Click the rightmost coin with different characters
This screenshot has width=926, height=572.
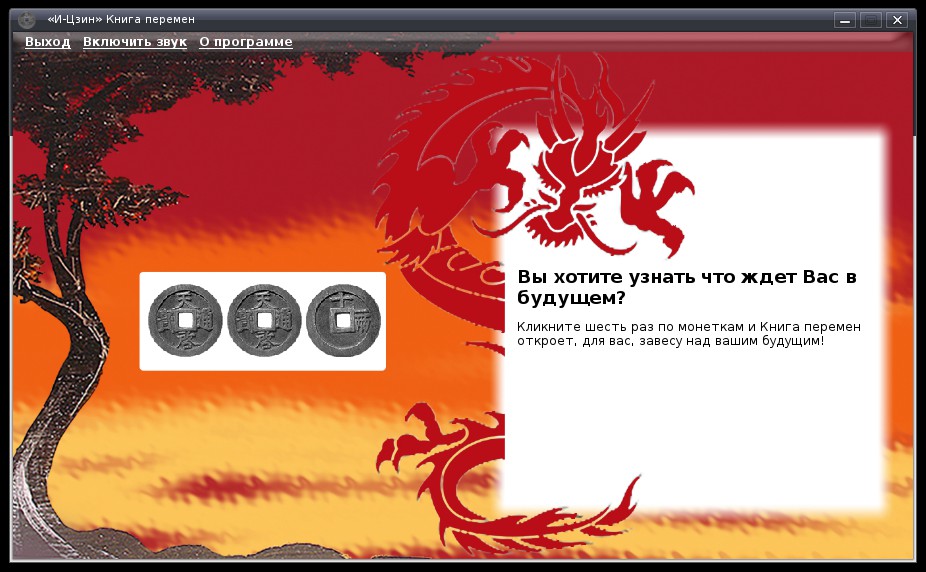click(343, 321)
